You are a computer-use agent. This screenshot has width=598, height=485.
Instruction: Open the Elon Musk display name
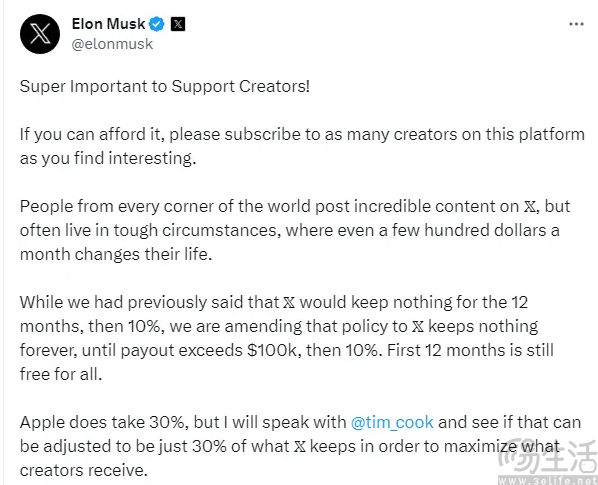(x=108, y=24)
